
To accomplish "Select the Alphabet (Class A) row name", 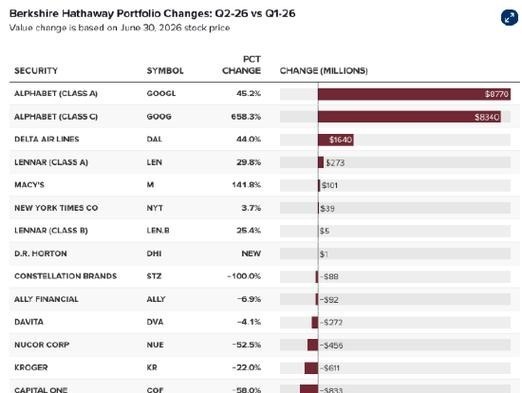I will (x=56, y=93).
